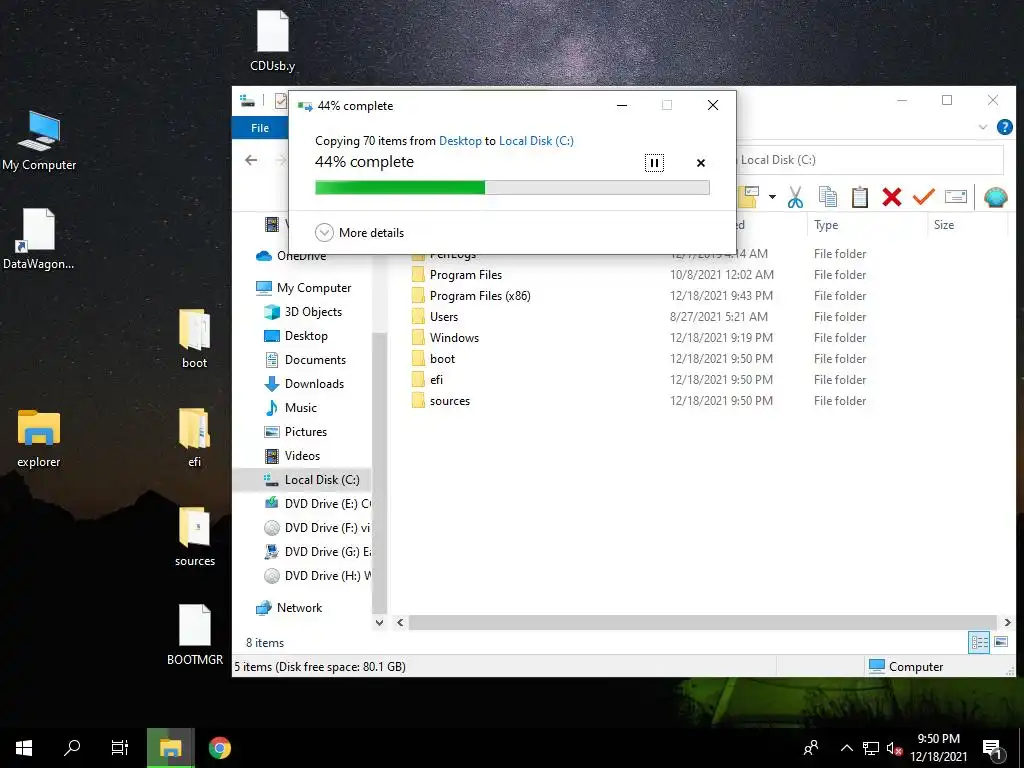Viewport: 1024px width, 768px height.
Task: Select the BOOTMGR file on desktop
Action: click(195, 635)
